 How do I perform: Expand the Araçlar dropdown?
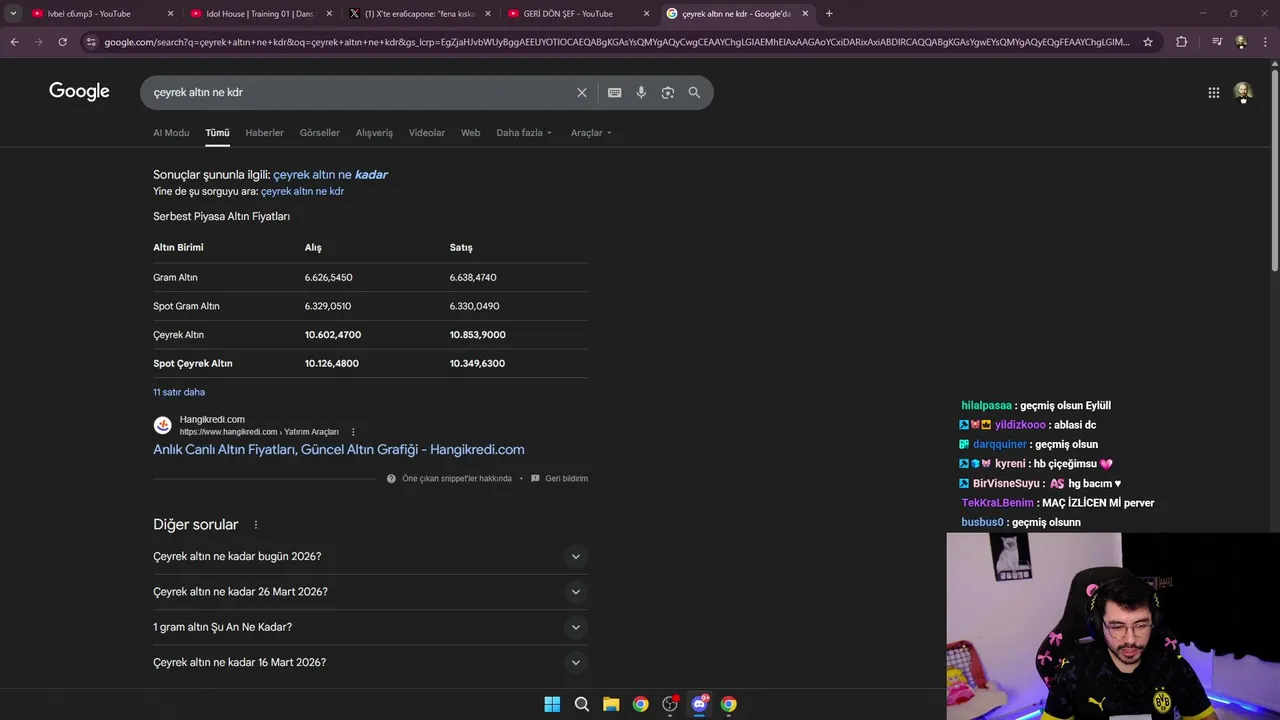(x=591, y=133)
